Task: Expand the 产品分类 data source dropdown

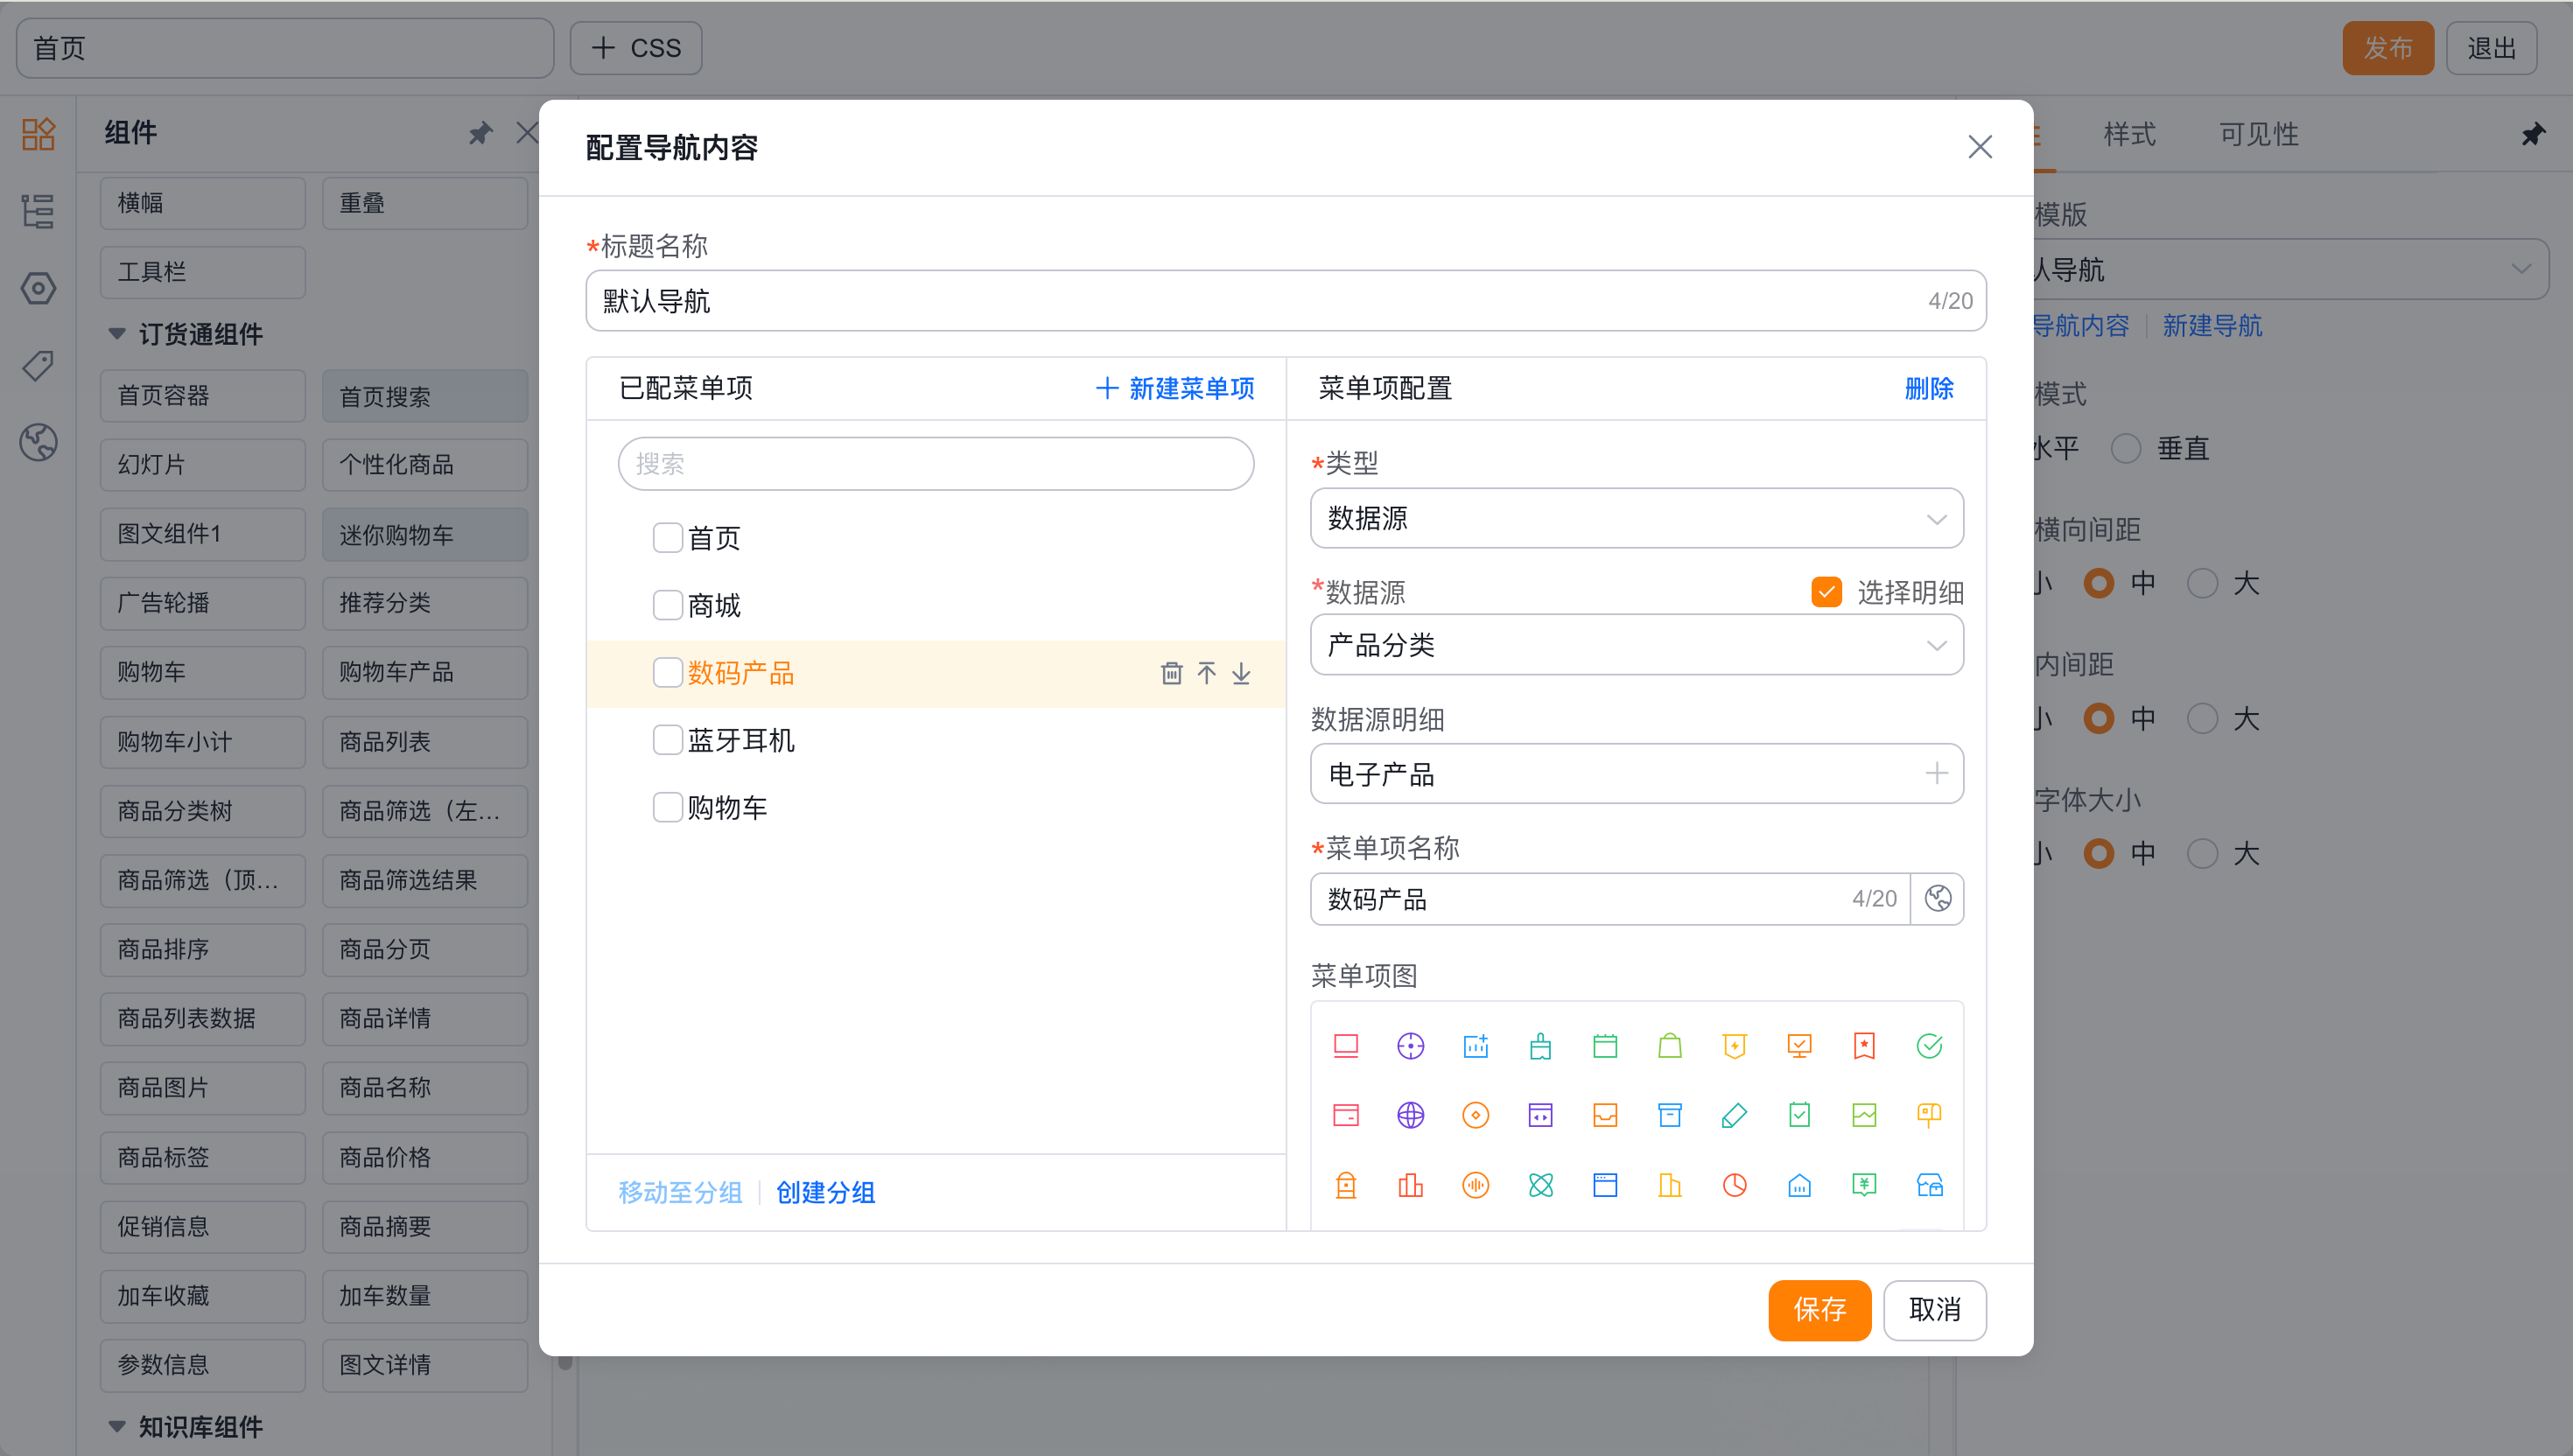Action: pos(1636,645)
